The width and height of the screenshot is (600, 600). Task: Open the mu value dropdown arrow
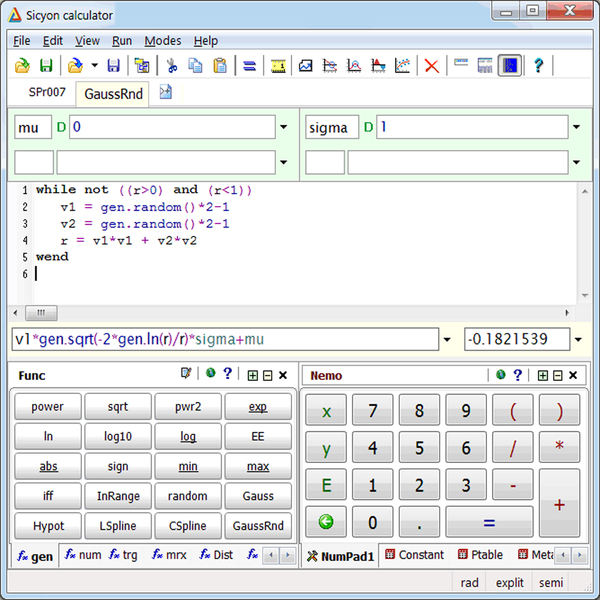pos(284,127)
